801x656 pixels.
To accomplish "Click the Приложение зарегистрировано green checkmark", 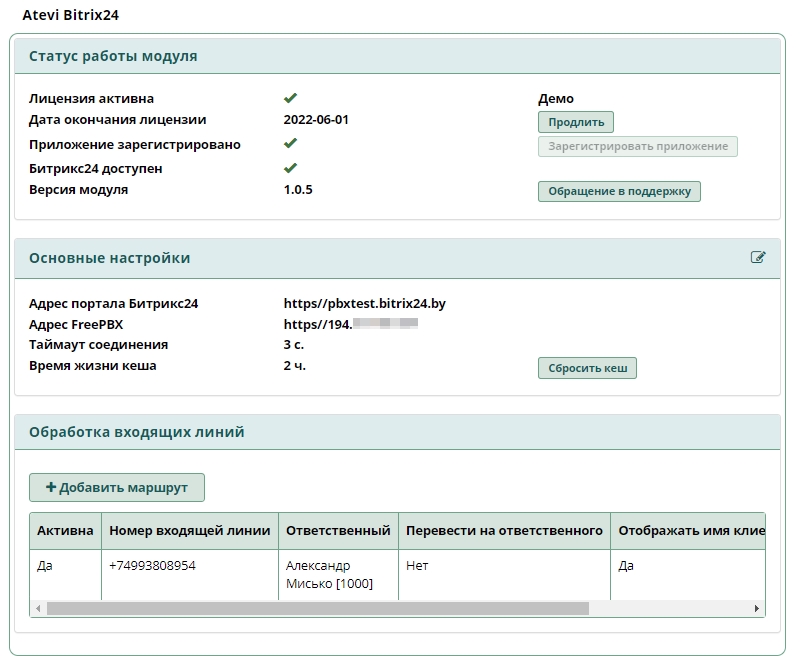I will click(x=290, y=144).
